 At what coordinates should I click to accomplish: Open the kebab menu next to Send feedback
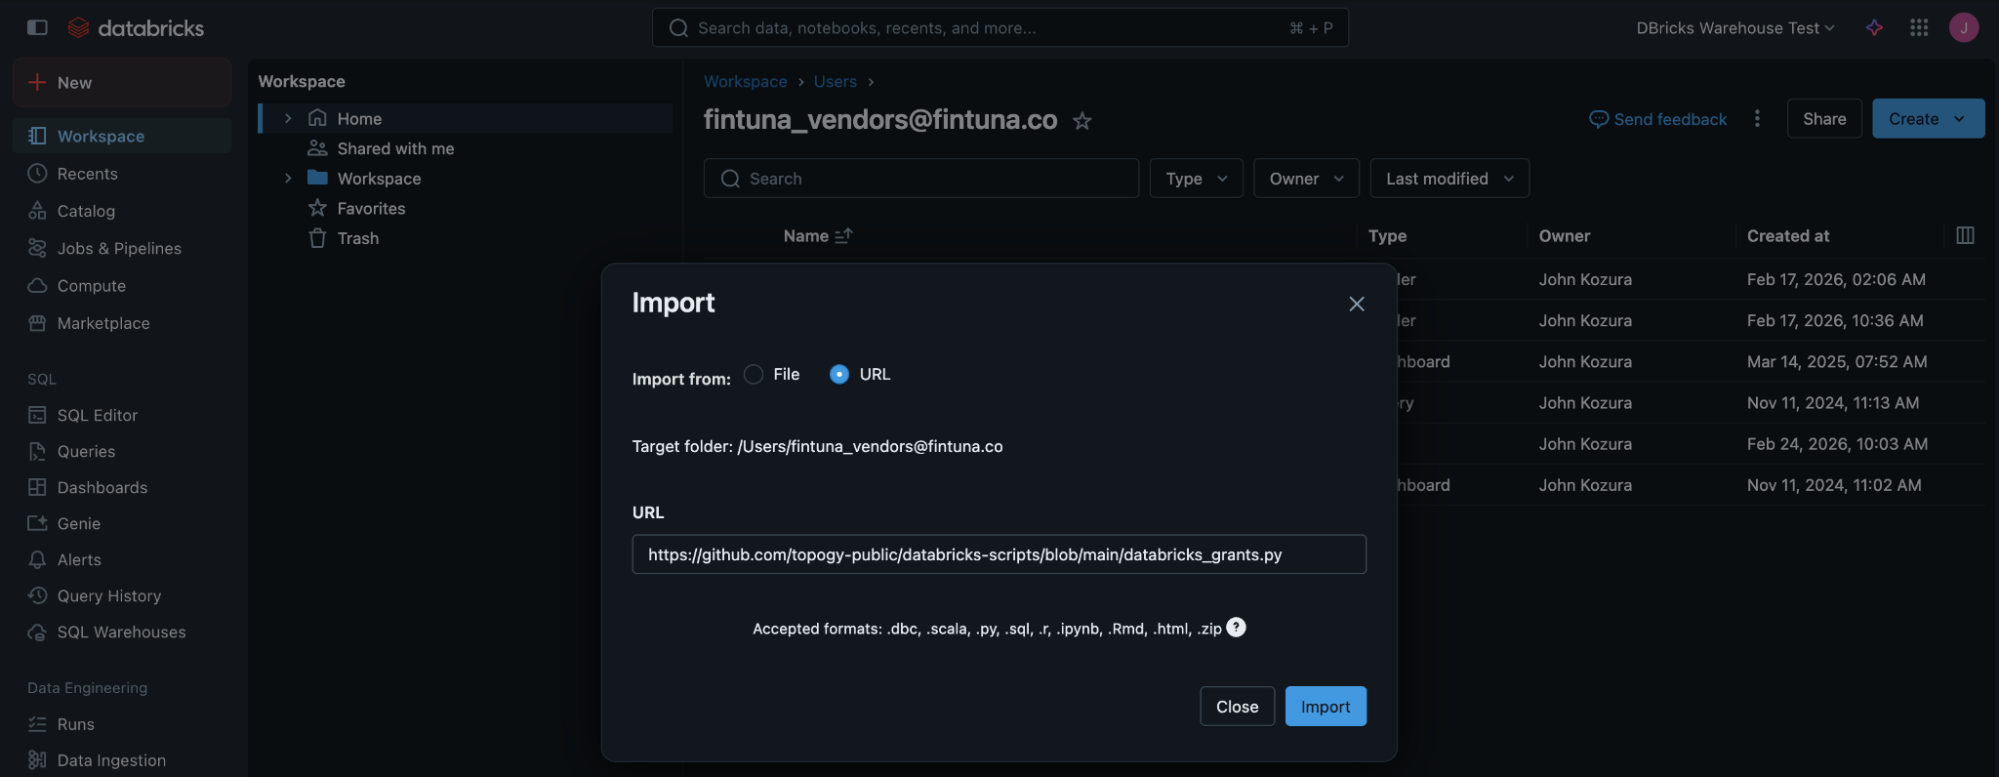pyautogui.click(x=1757, y=119)
